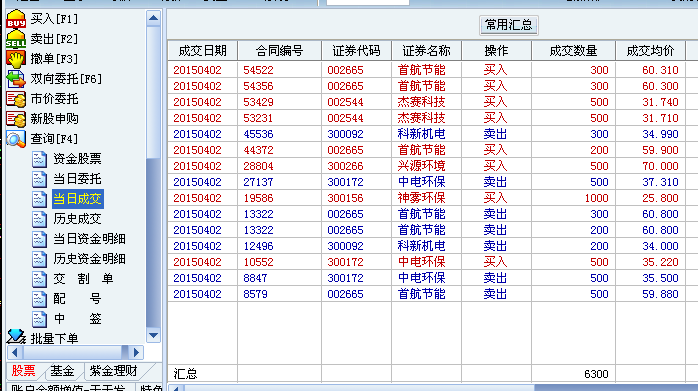
Task: Click the document icon beside 历史资金明细
Action: 39,259
